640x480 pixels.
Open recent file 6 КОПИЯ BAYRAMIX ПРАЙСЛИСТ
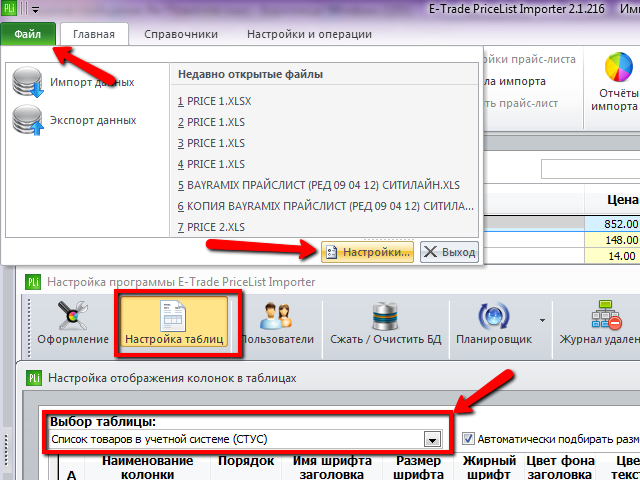(325, 206)
